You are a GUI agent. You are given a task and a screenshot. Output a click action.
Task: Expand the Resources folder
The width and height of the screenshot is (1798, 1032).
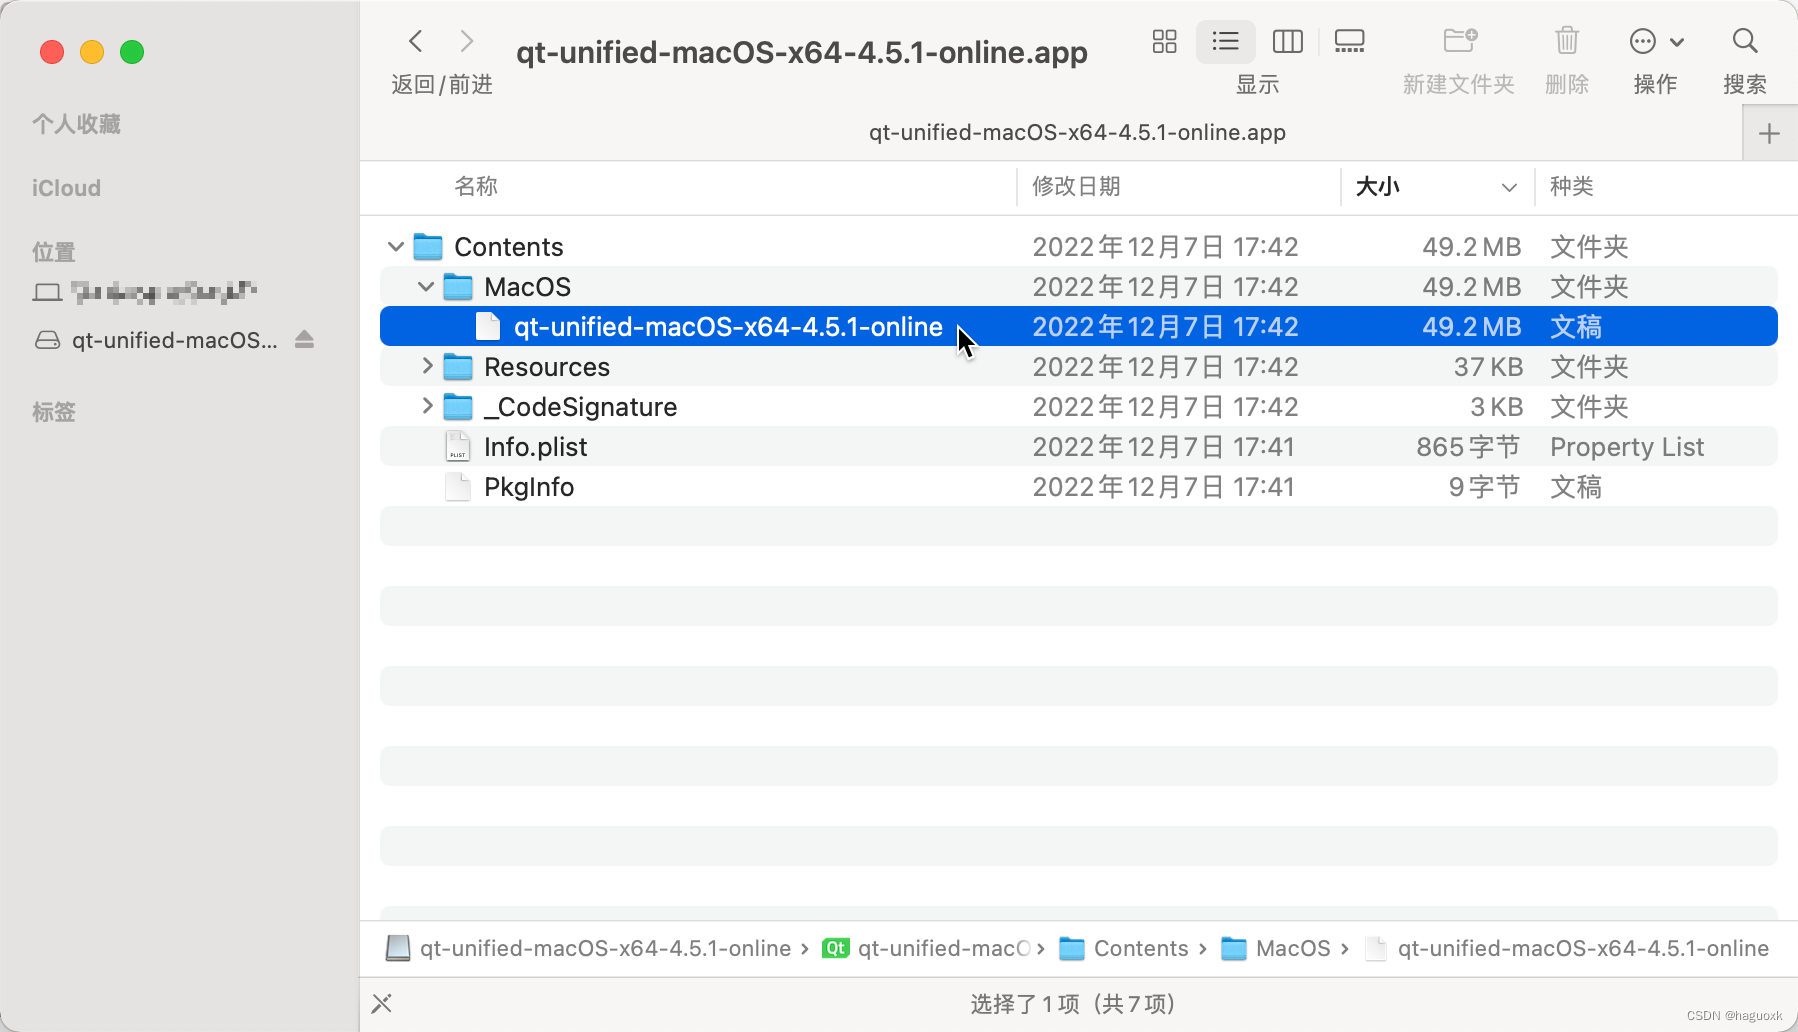427,366
